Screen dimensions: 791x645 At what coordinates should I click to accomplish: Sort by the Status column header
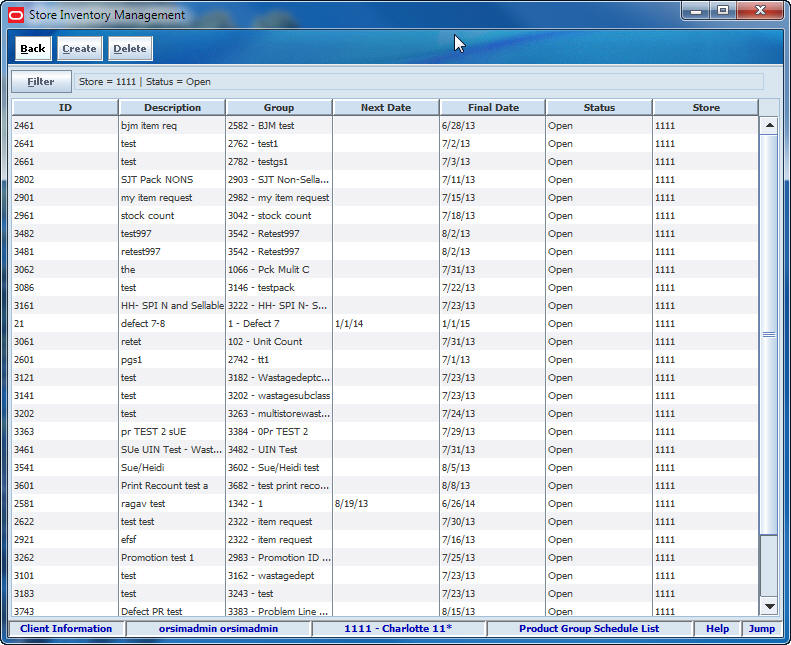[x=599, y=107]
